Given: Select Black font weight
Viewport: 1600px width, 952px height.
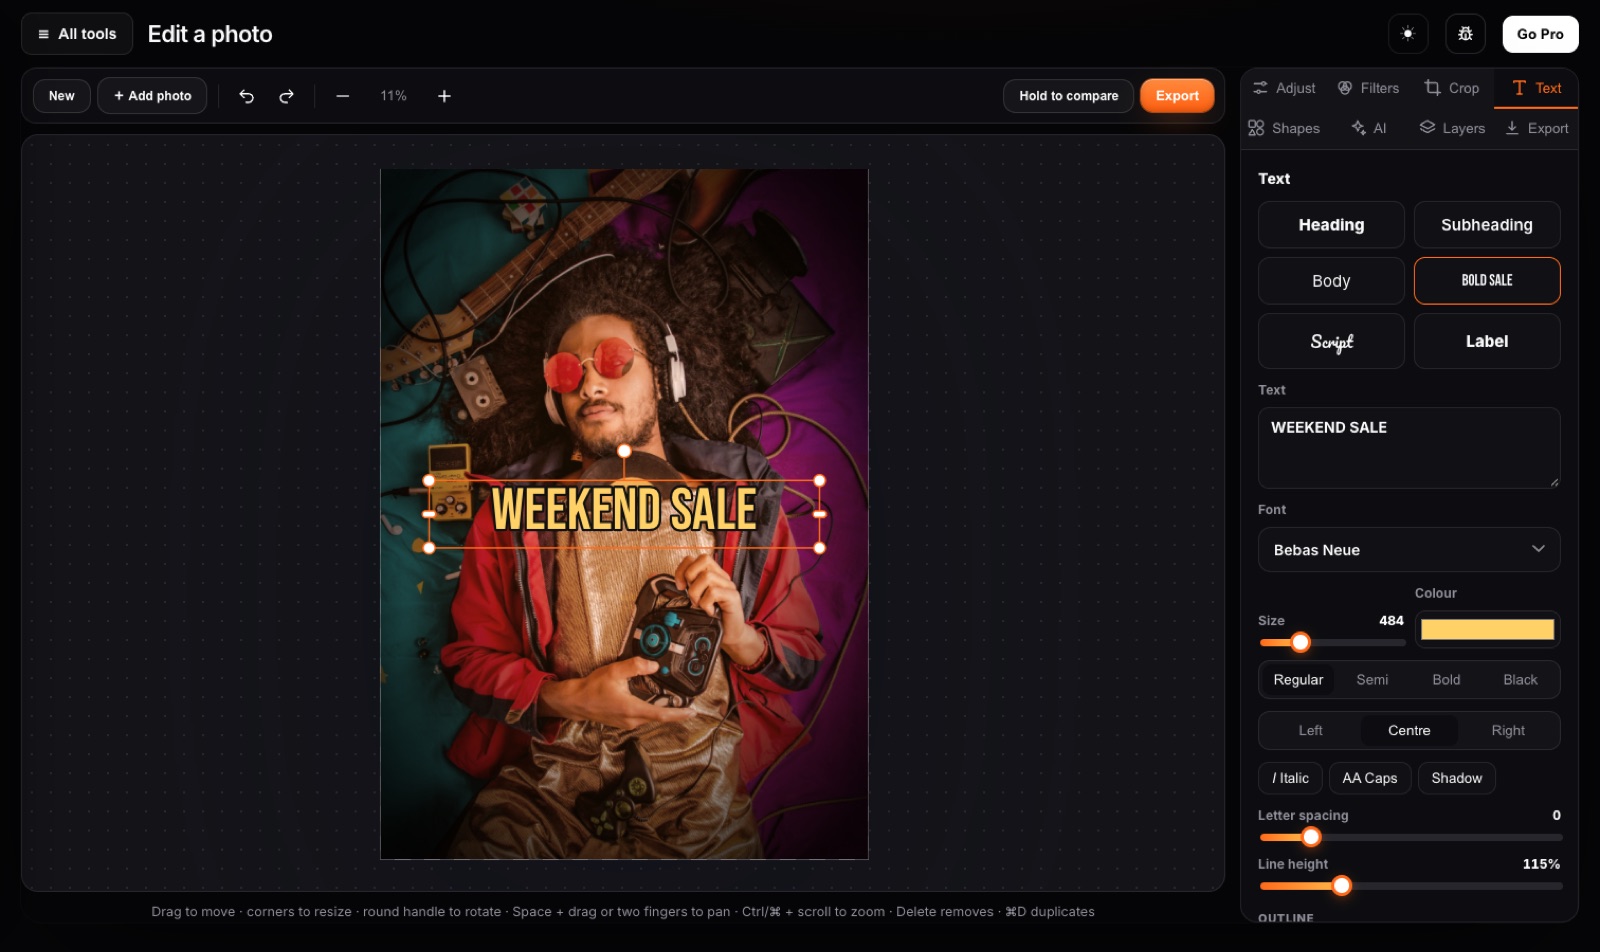Looking at the screenshot, I should pyautogui.click(x=1520, y=680).
